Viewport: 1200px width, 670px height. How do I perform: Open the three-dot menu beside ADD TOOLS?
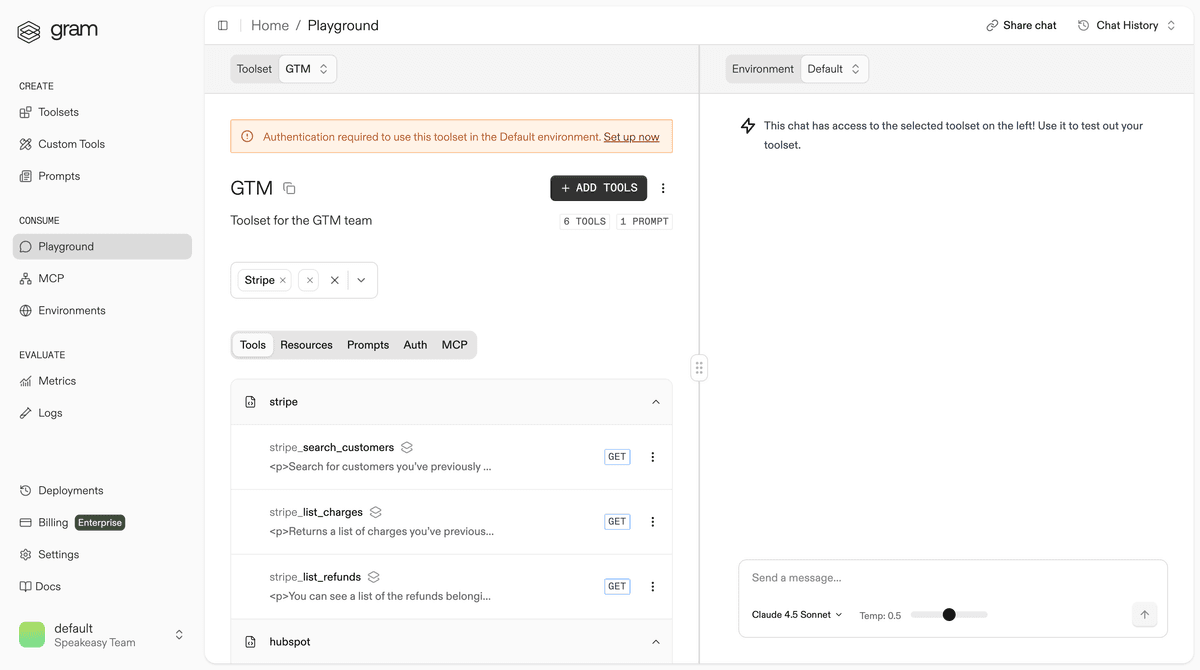coord(663,188)
